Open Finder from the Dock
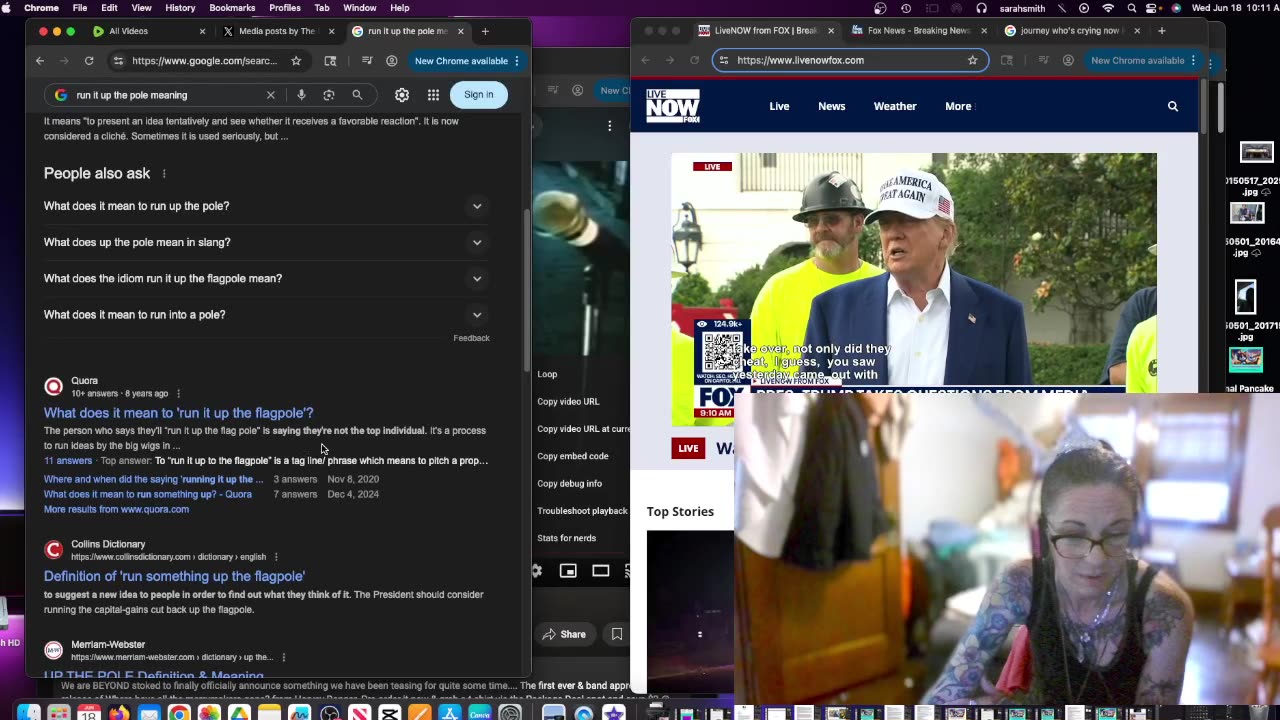The image size is (1280, 720). [29, 713]
